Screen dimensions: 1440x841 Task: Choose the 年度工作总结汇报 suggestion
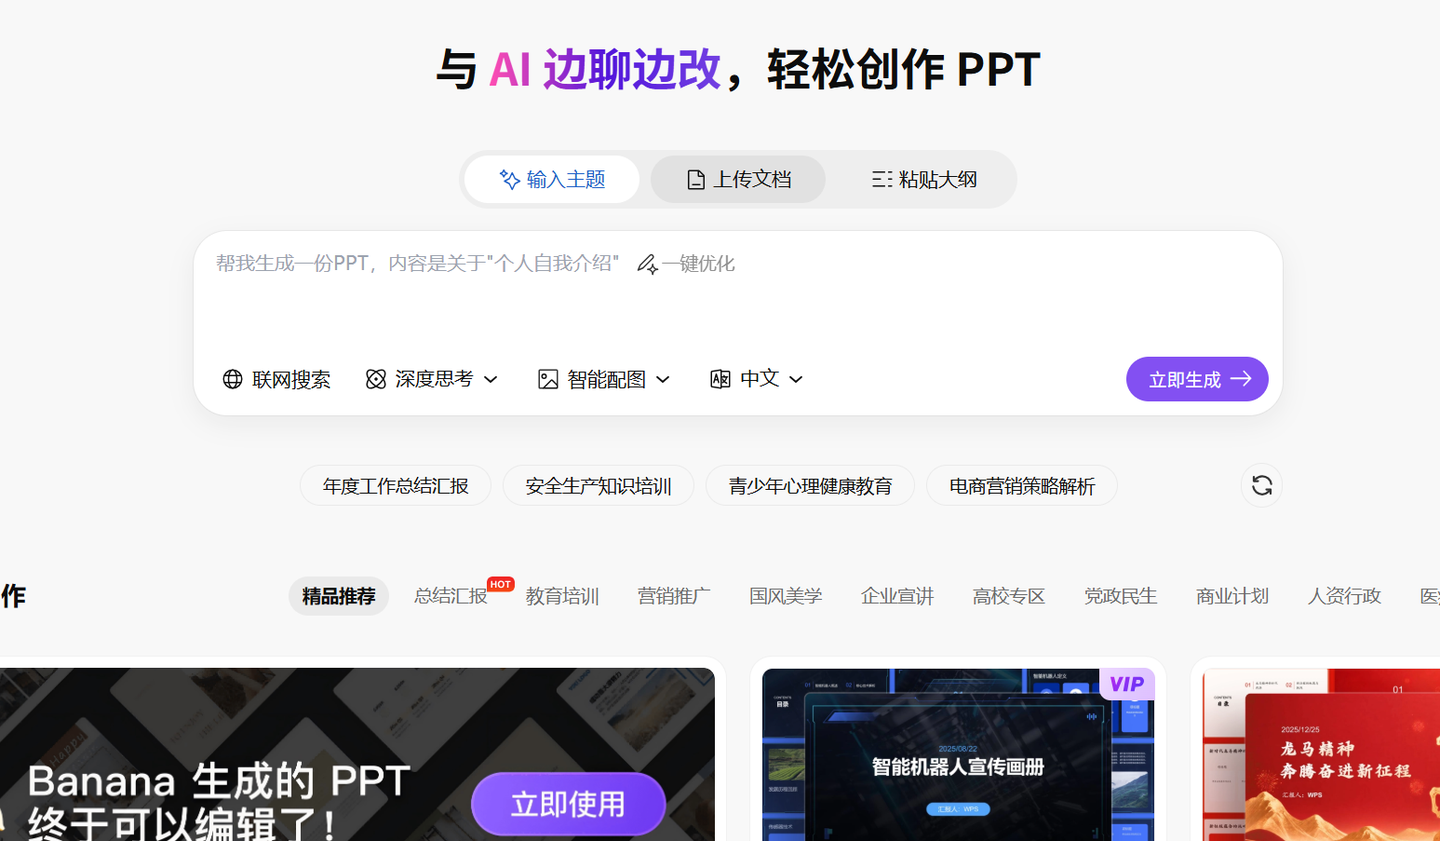395,486
